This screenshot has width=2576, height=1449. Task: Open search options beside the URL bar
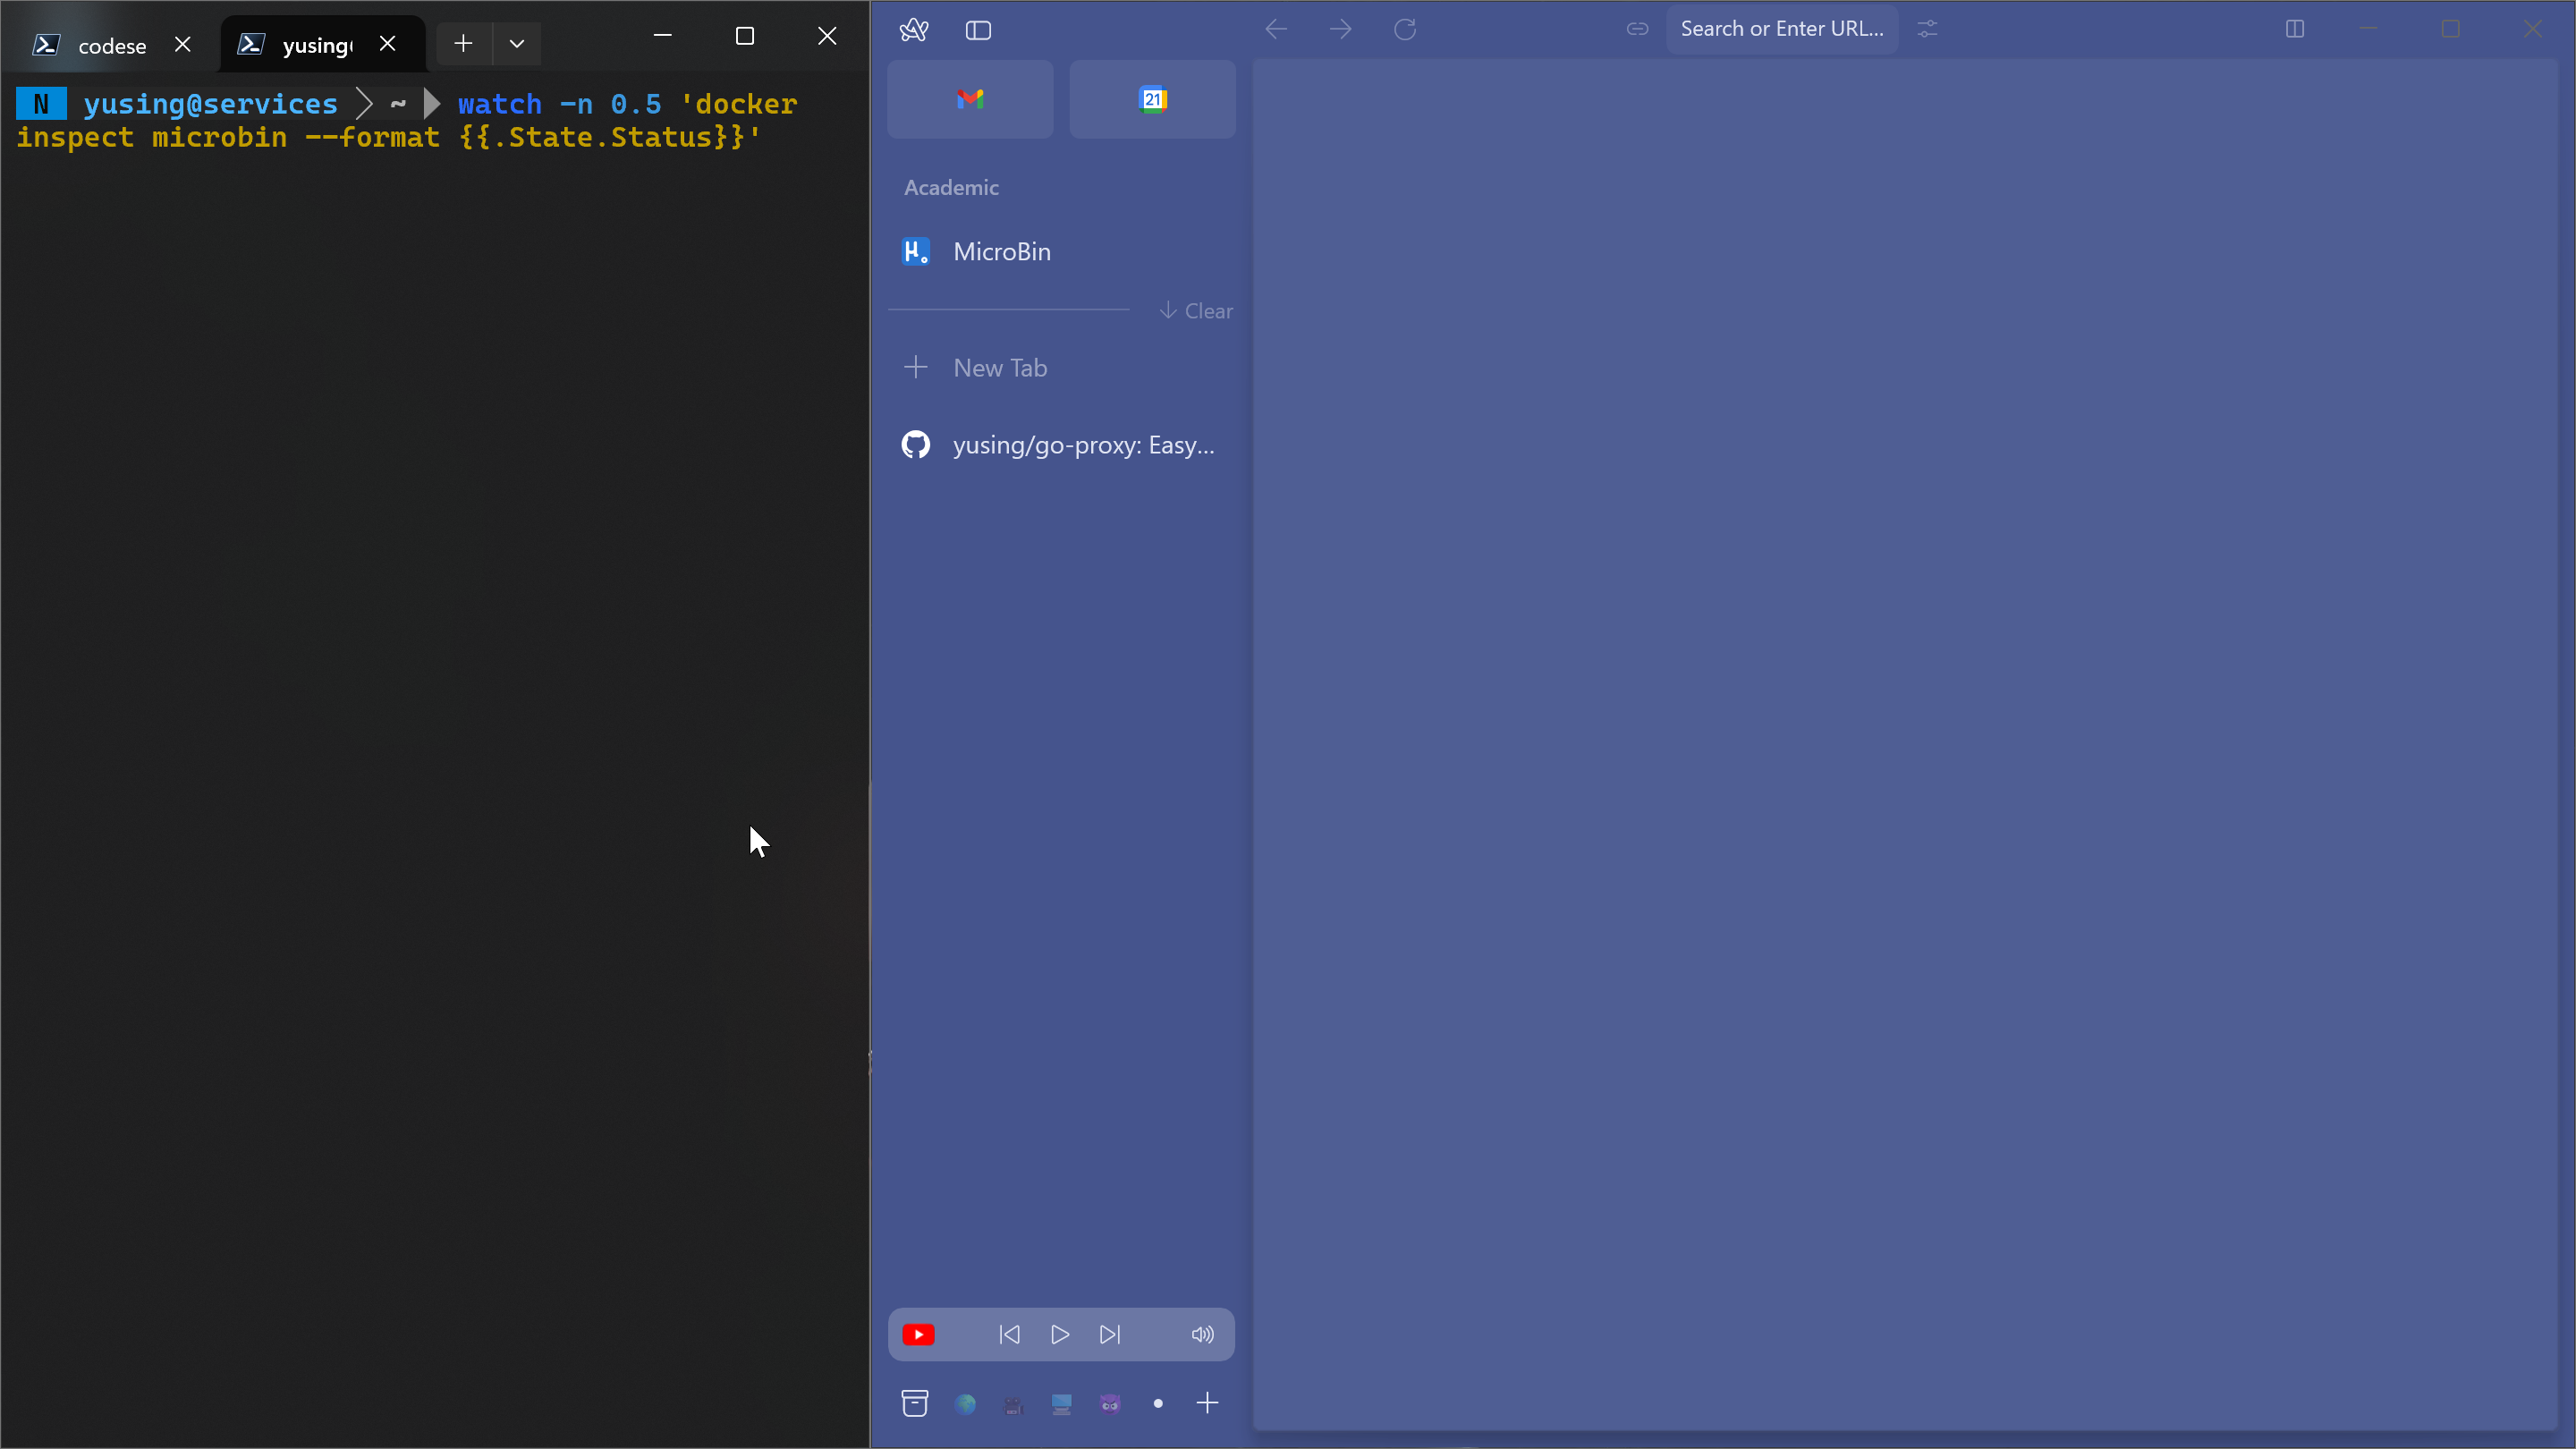(1928, 29)
